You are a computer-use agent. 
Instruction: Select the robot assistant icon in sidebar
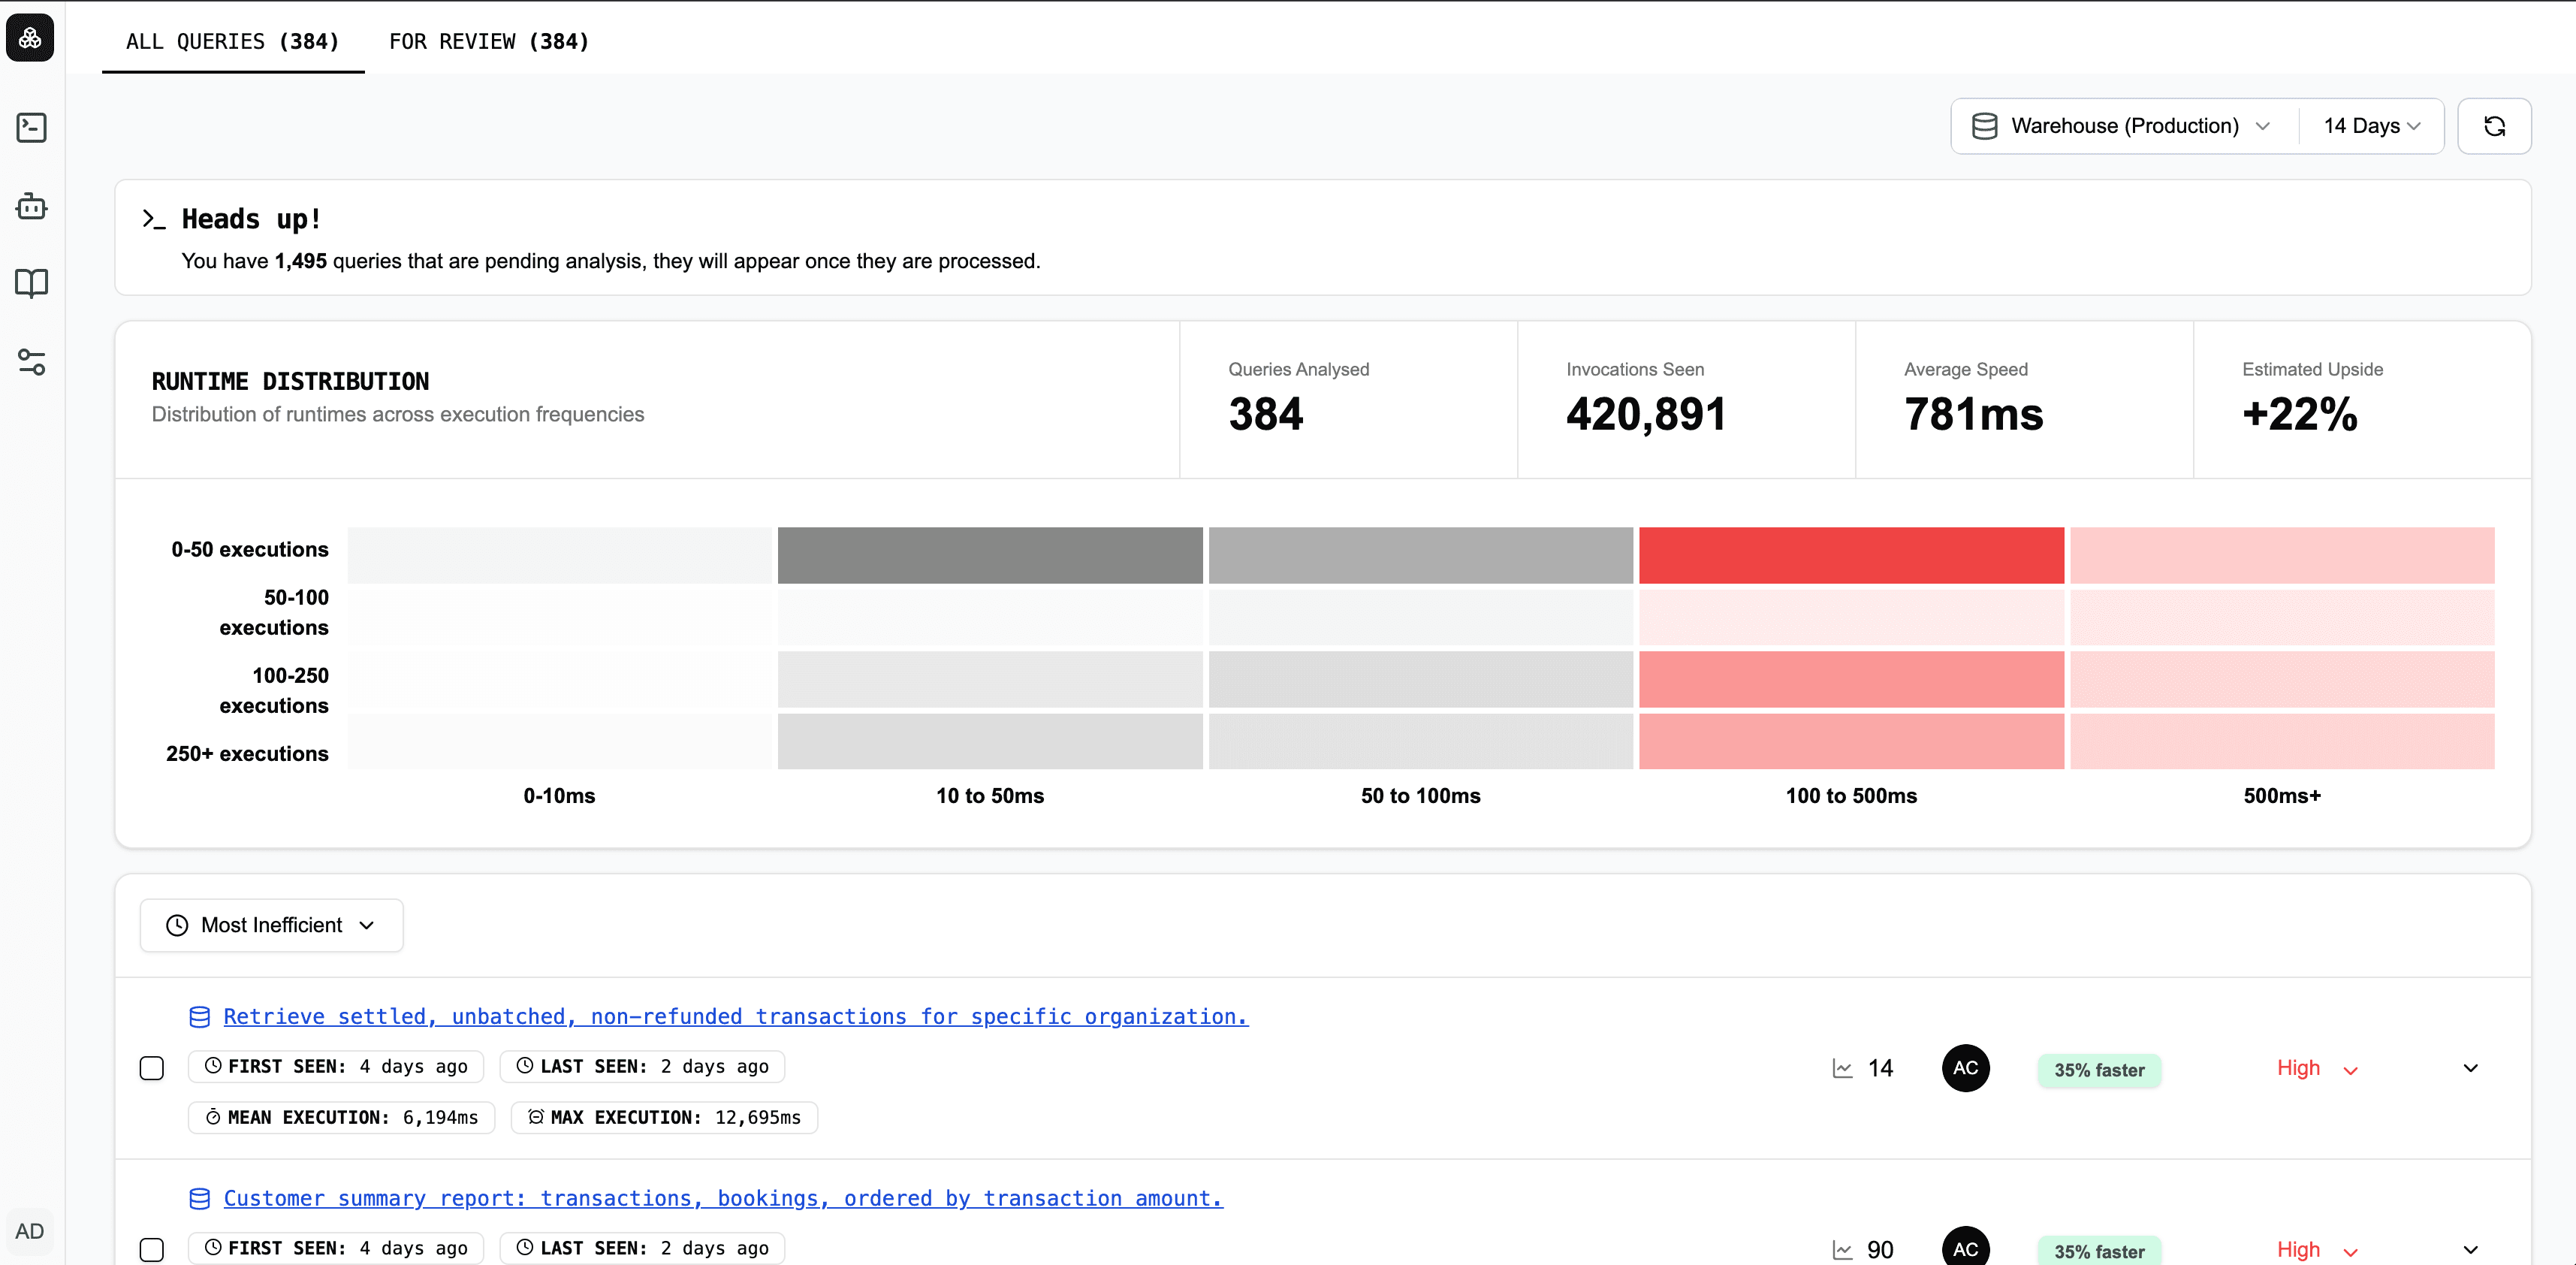pyautogui.click(x=31, y=207)
